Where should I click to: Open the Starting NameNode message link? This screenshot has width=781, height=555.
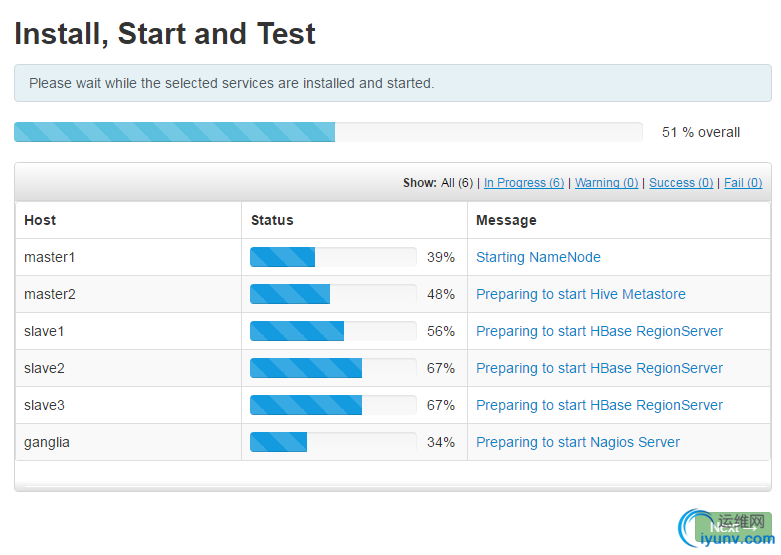pyautogui.click(x=538, y=257)
